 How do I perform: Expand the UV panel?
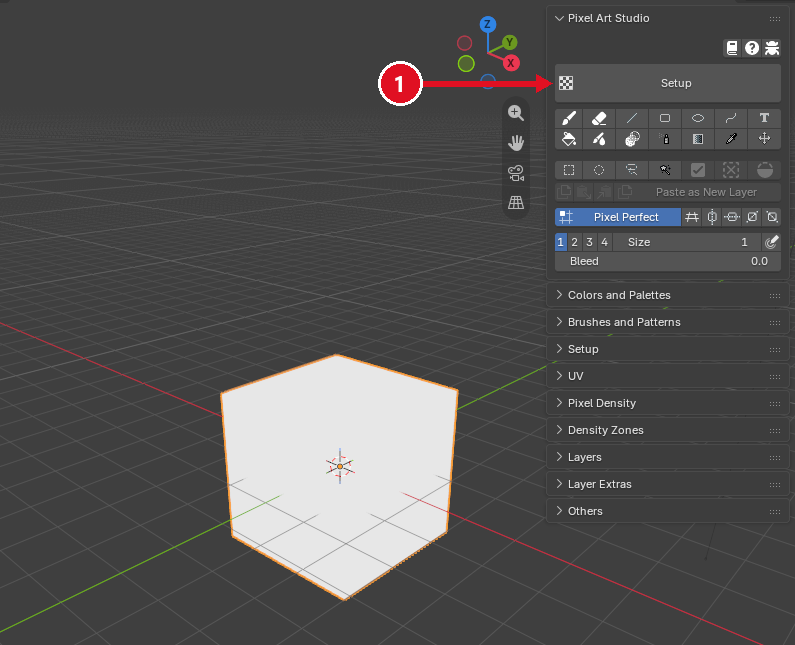[x=668, y=376]
